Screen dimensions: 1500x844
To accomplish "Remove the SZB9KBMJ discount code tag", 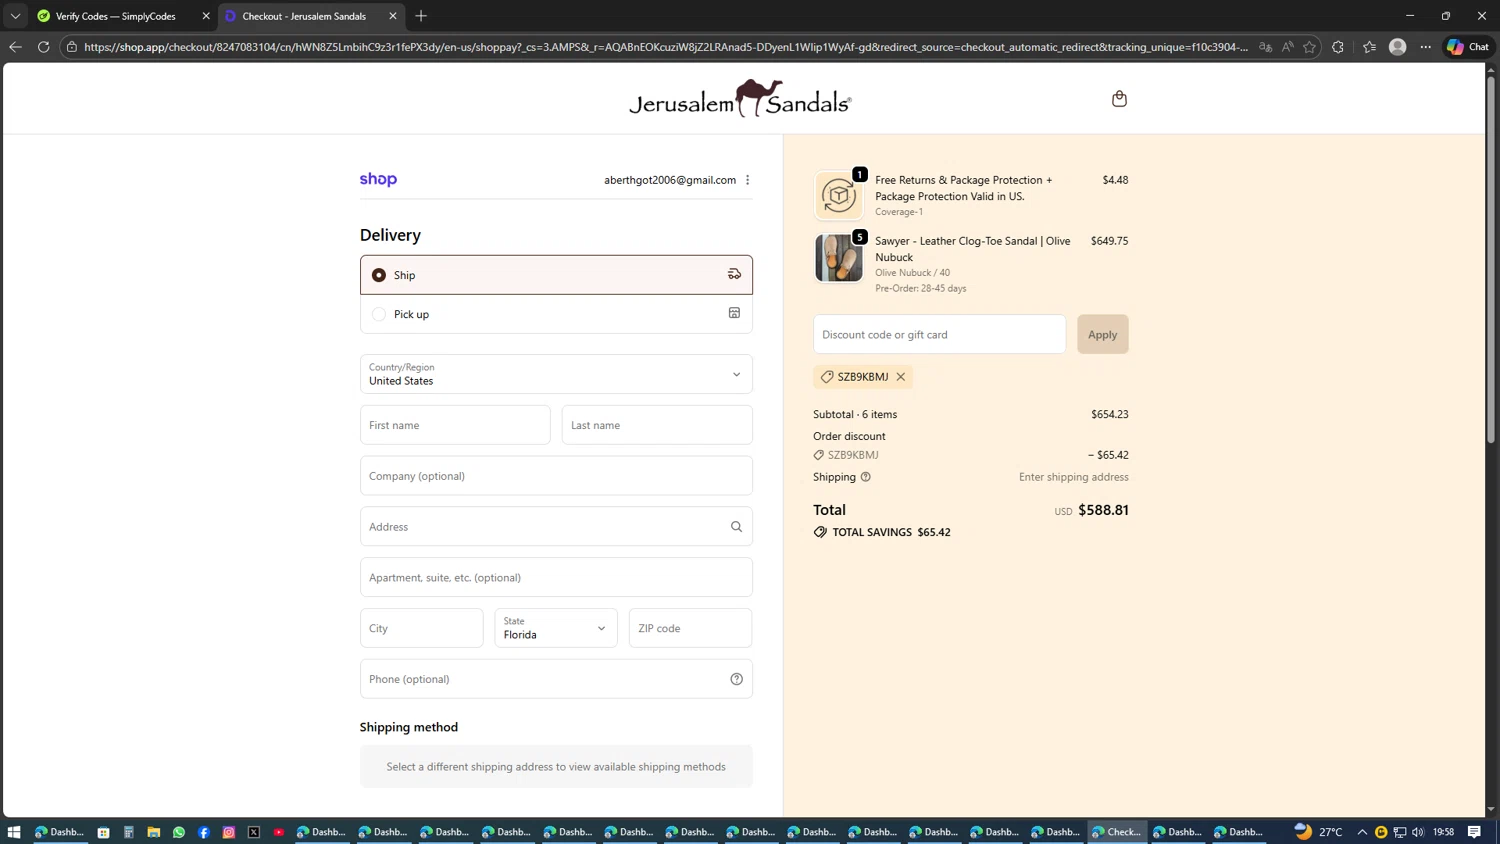I will 901,377.
